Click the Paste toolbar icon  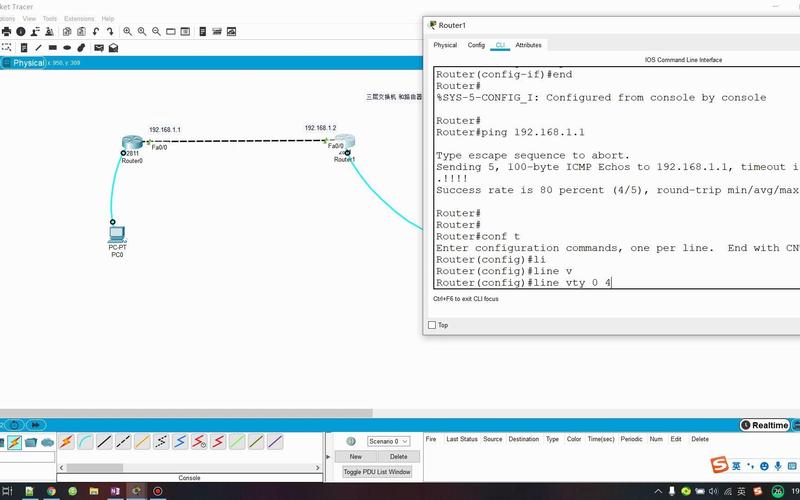tap(81, 32)
